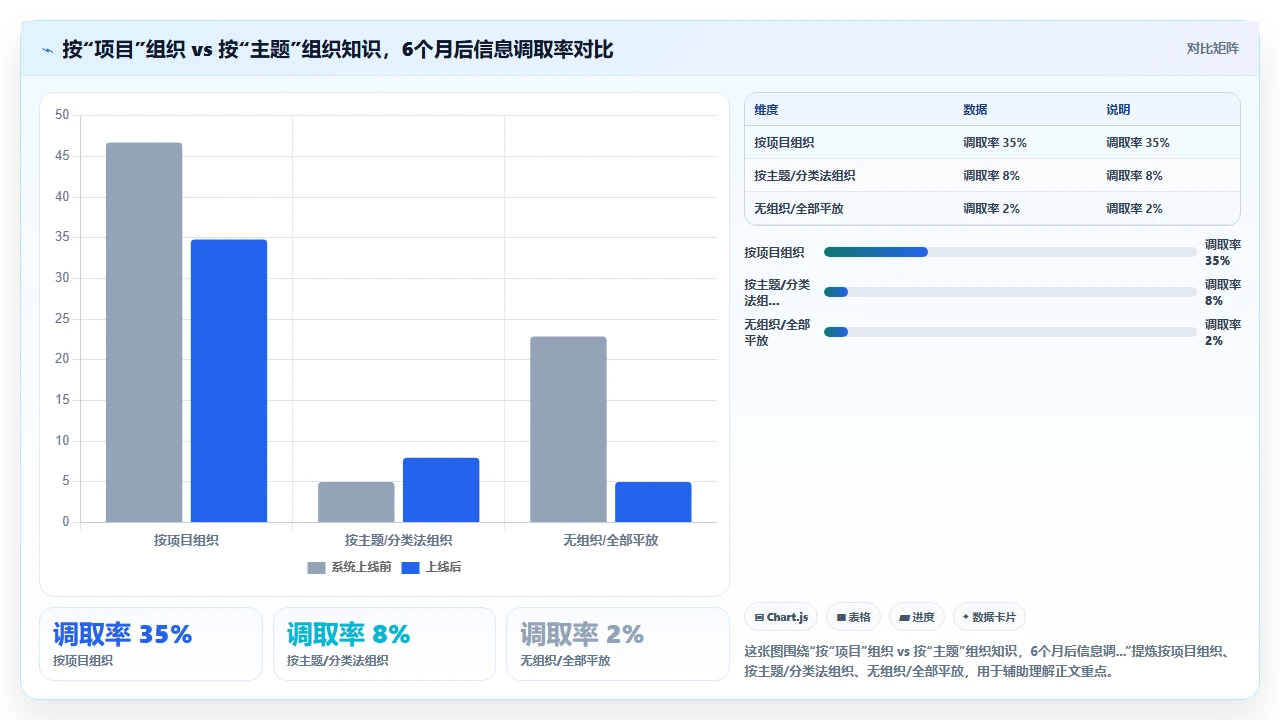The width and height of the screenshot is (1280, 720).
Task: Open the 调取率 8% data card
Action: pyautogui.click(x=384, y=644)
